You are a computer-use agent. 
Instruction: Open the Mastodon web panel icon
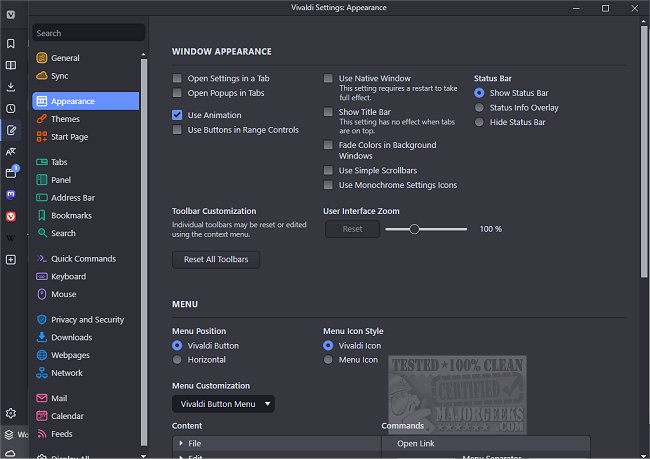pos(11,194)
